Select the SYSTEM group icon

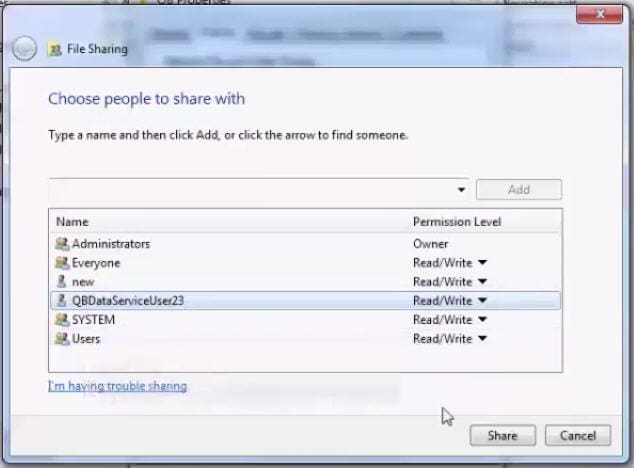(62, 320)
